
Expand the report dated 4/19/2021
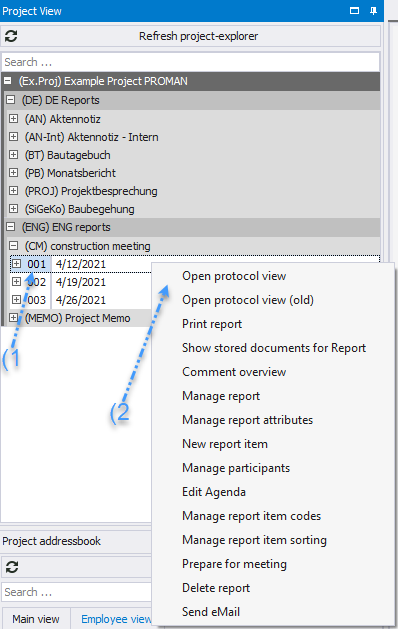coord(16,282)
